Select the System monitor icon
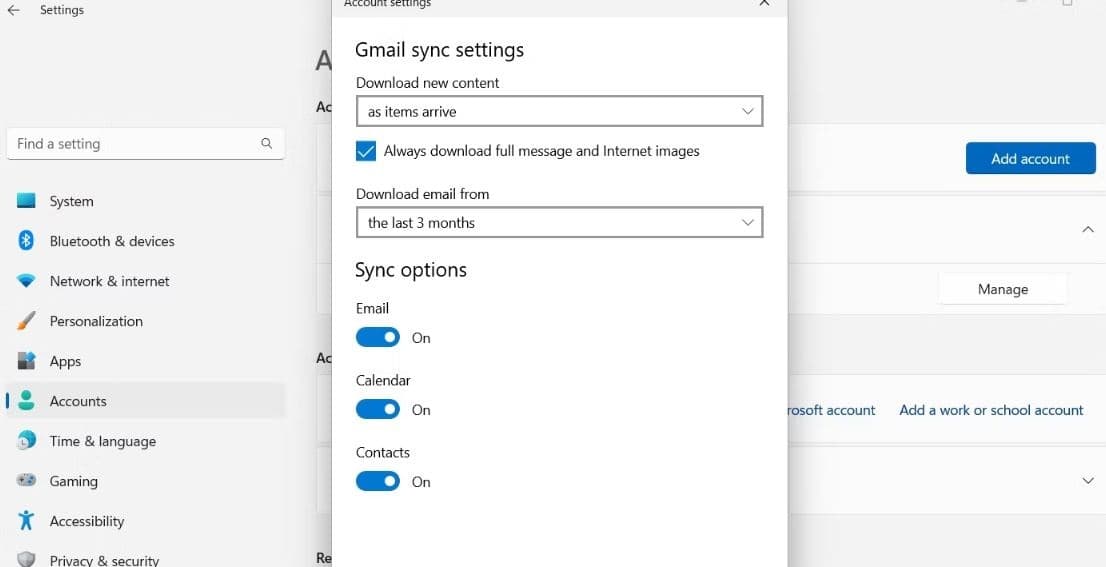This screenshot has height=567, width=1106. pos(26,200)
